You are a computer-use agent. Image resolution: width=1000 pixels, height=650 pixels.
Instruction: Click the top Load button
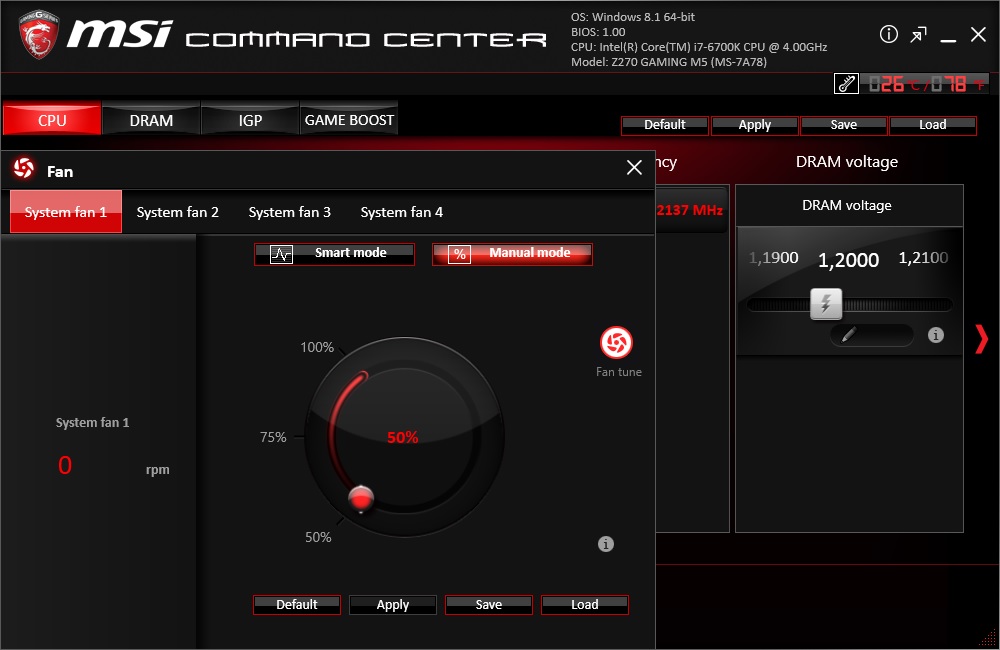[932, 125]
